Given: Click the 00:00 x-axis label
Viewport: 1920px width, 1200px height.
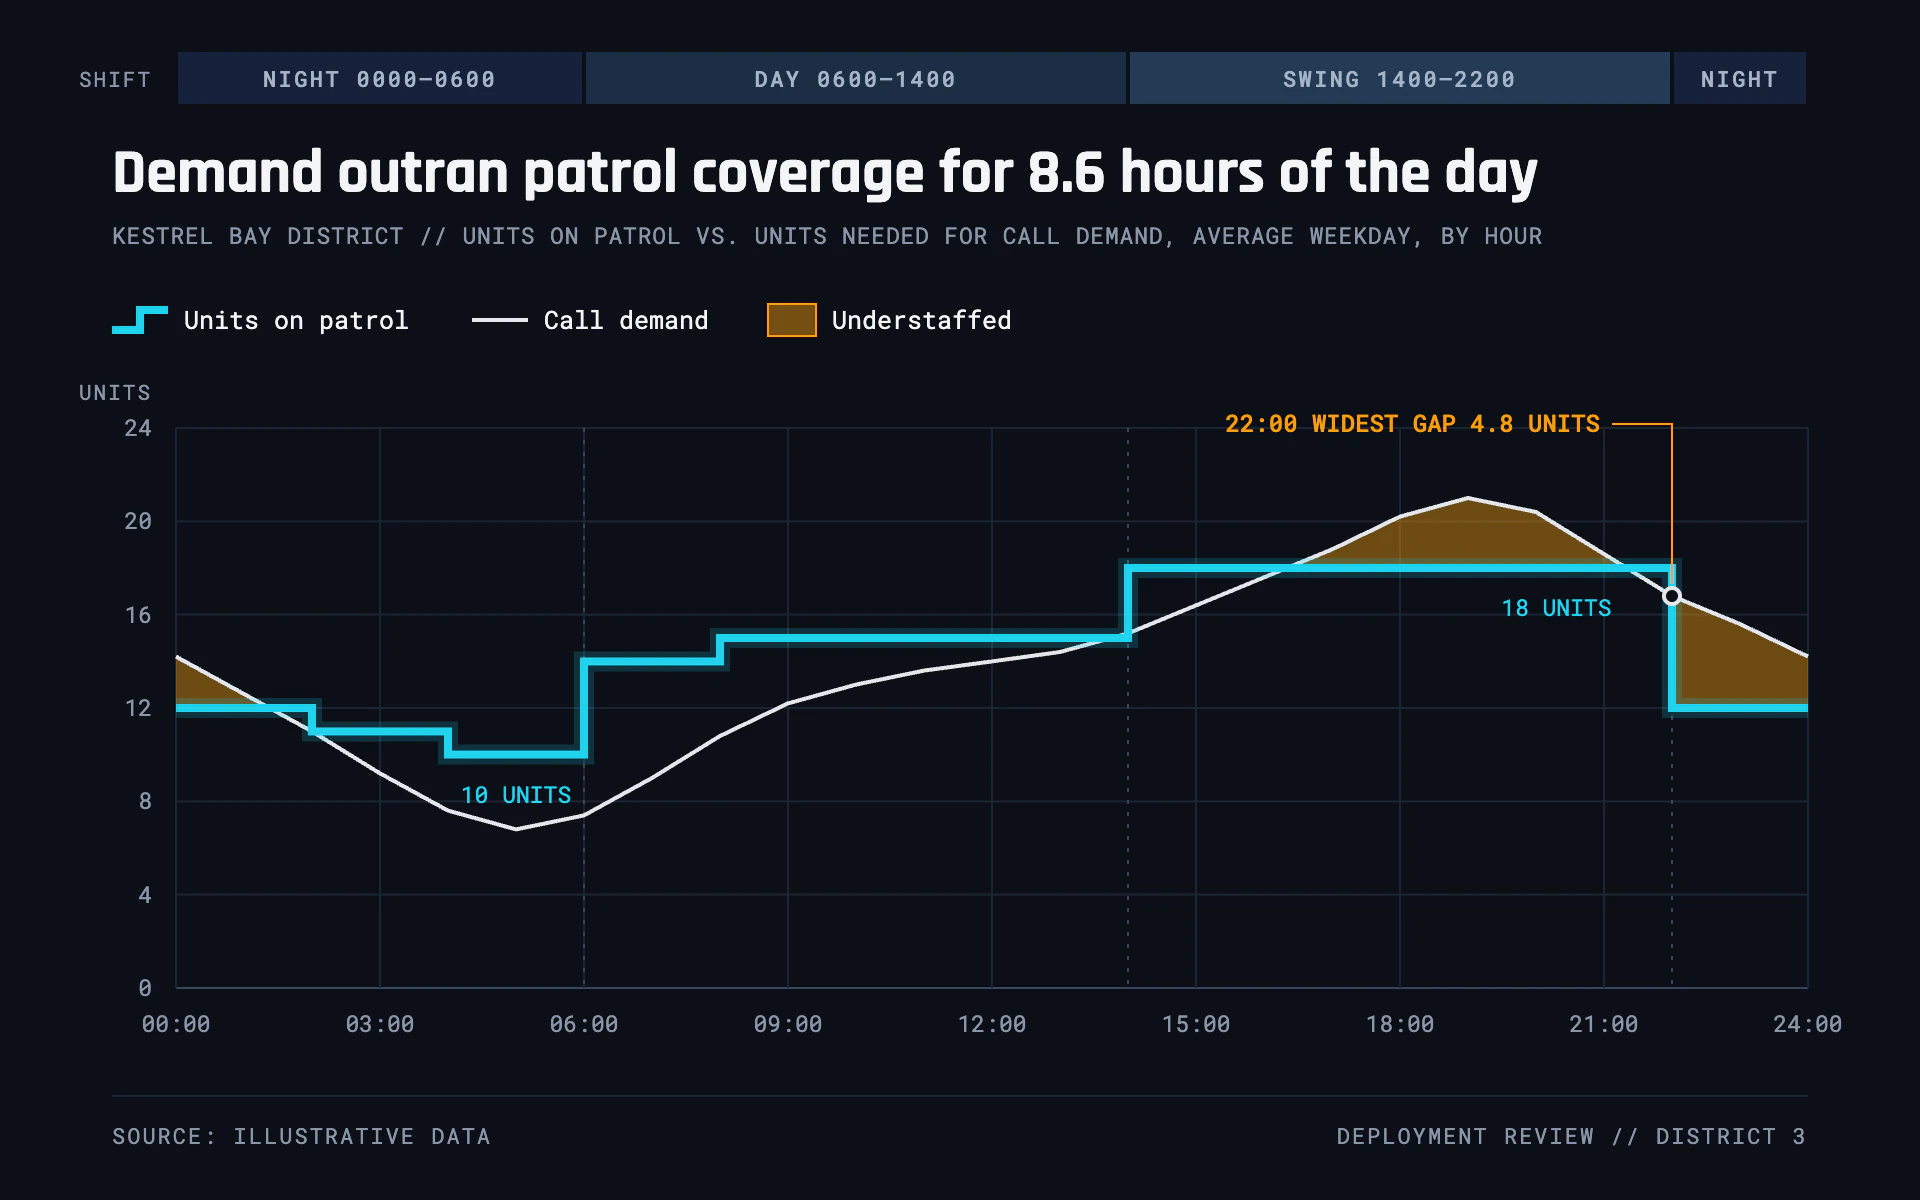Looking at the screenshot, I should tap(176, 1024).
